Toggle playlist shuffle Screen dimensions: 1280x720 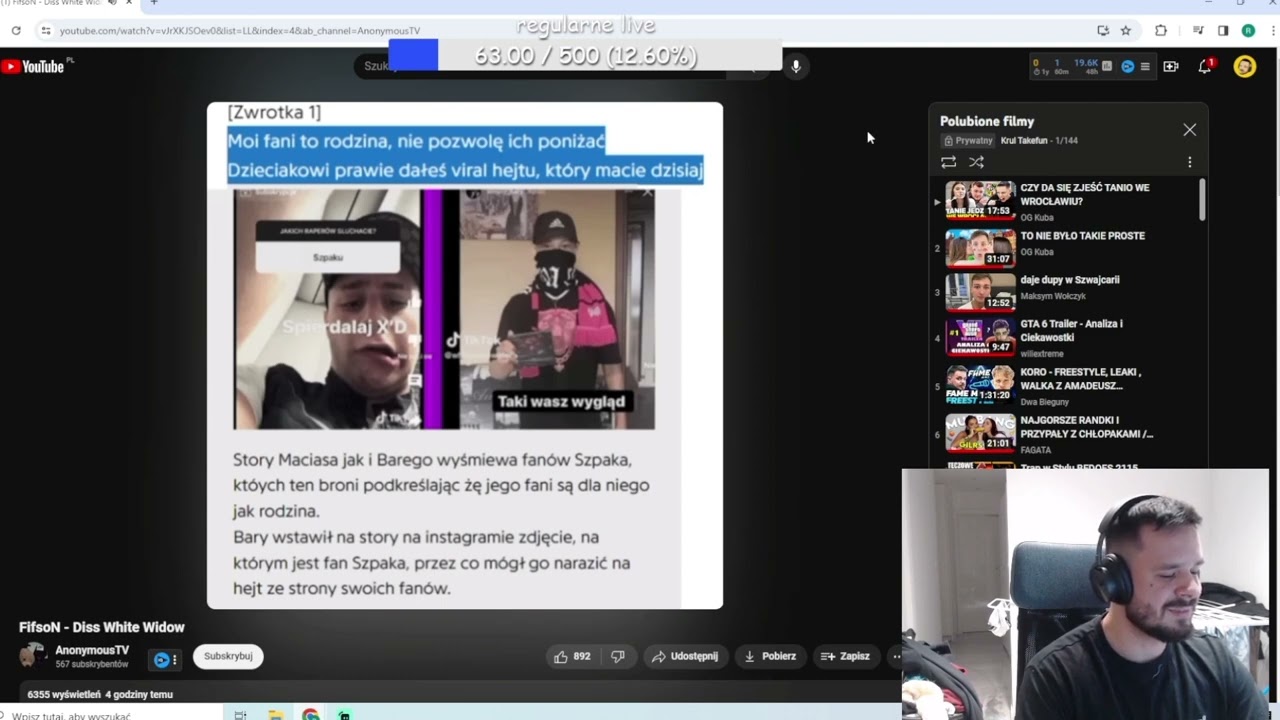tap(977, 162)
